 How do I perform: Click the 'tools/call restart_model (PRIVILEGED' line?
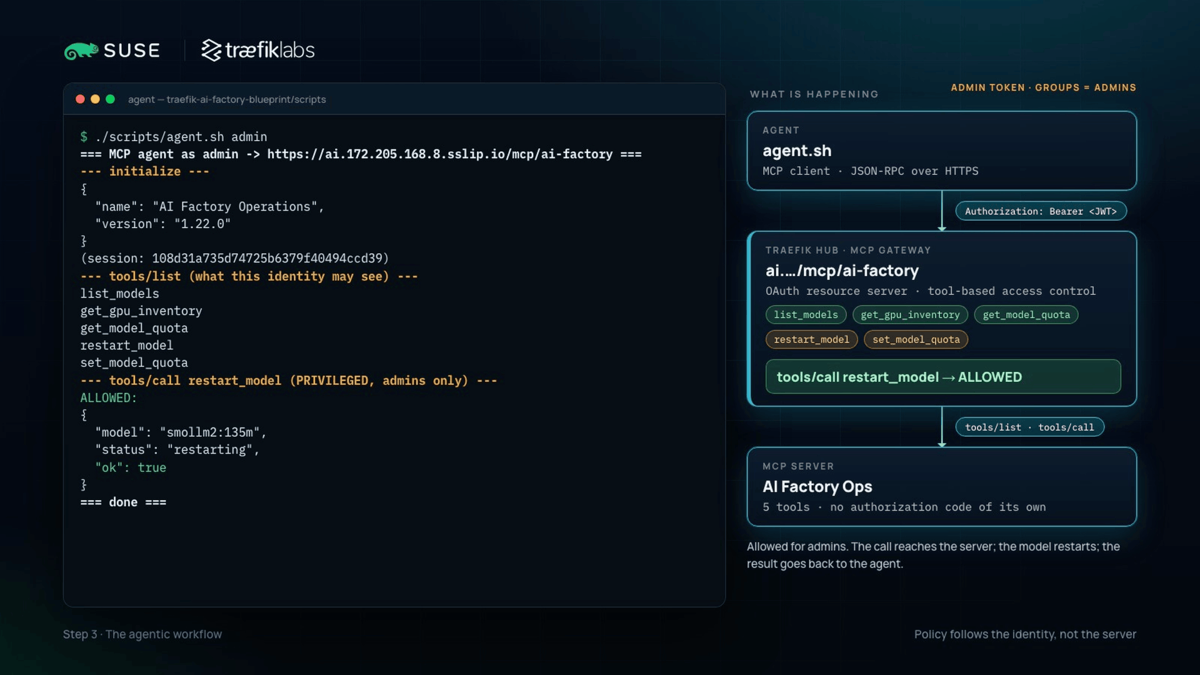289,381
